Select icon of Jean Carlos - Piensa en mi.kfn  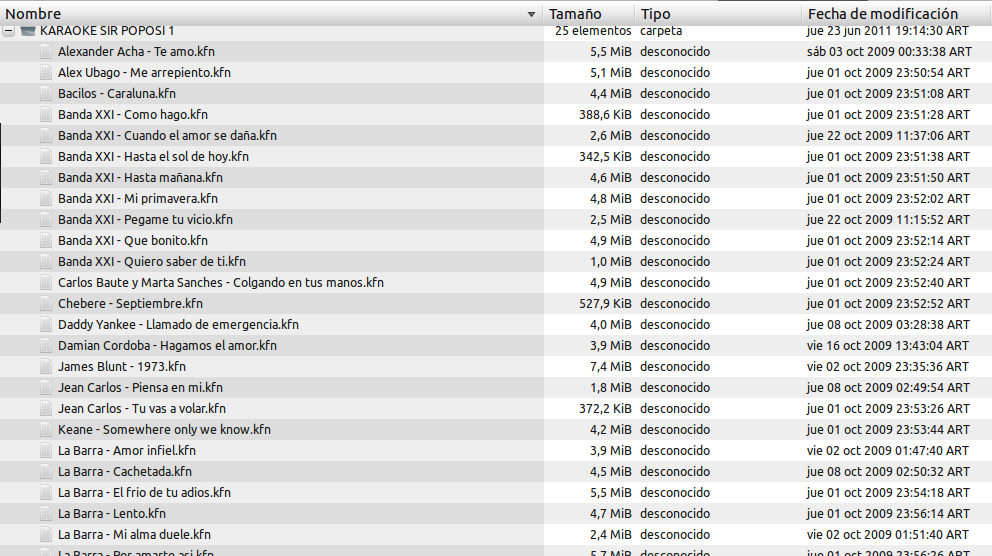(46, 388)
